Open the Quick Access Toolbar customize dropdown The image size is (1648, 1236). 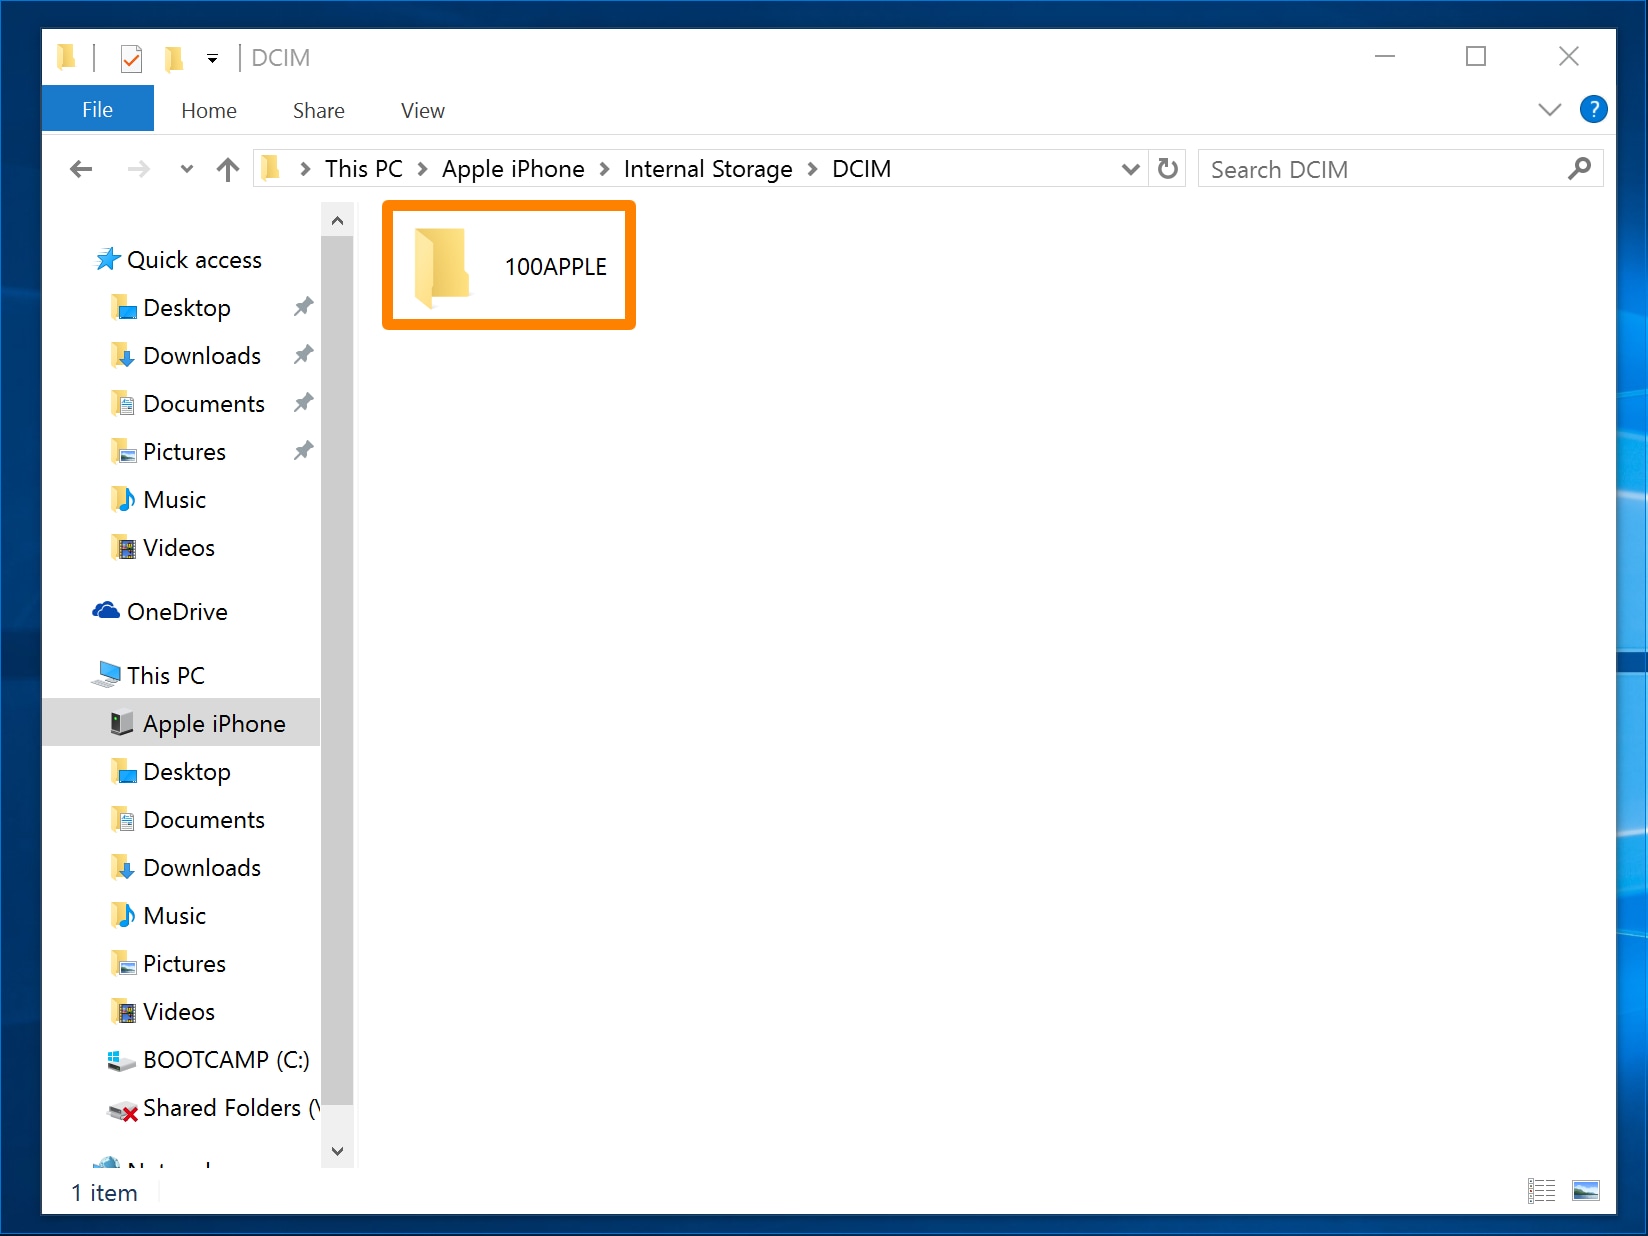click(x=211, y=58)
